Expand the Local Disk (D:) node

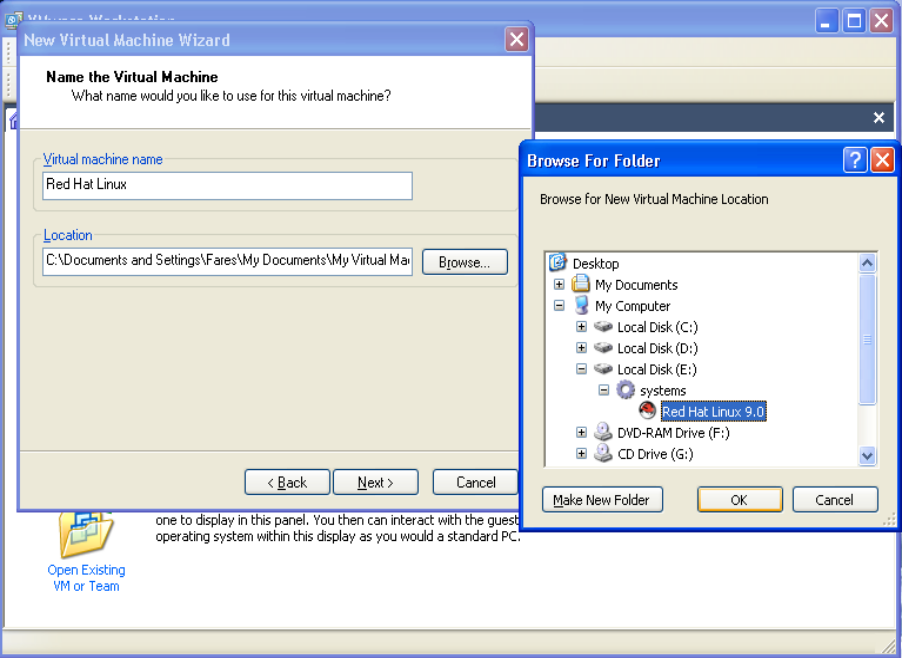pos(581,348)
